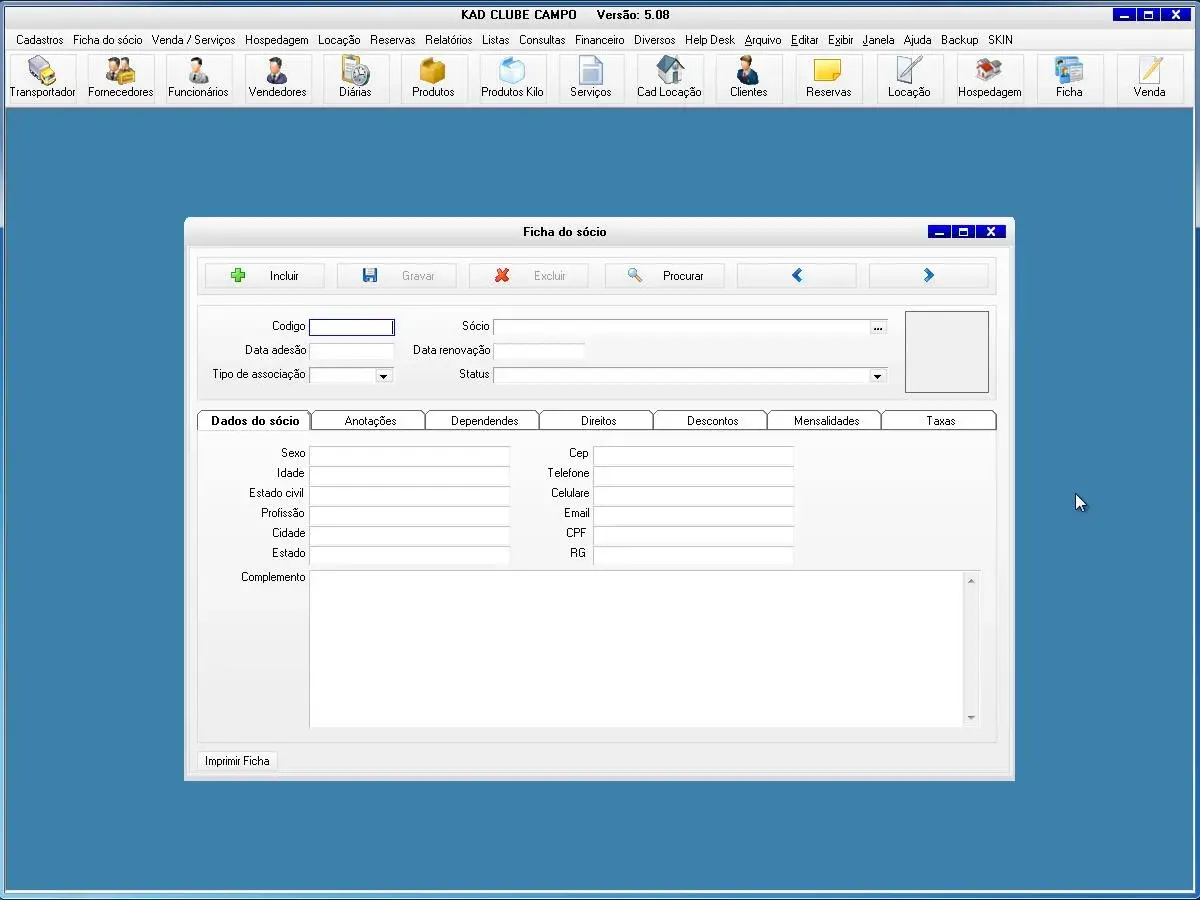This screenshot has width=1200, height=900.
Task: Open the Relatórios menu
Action: pos(448,40)
